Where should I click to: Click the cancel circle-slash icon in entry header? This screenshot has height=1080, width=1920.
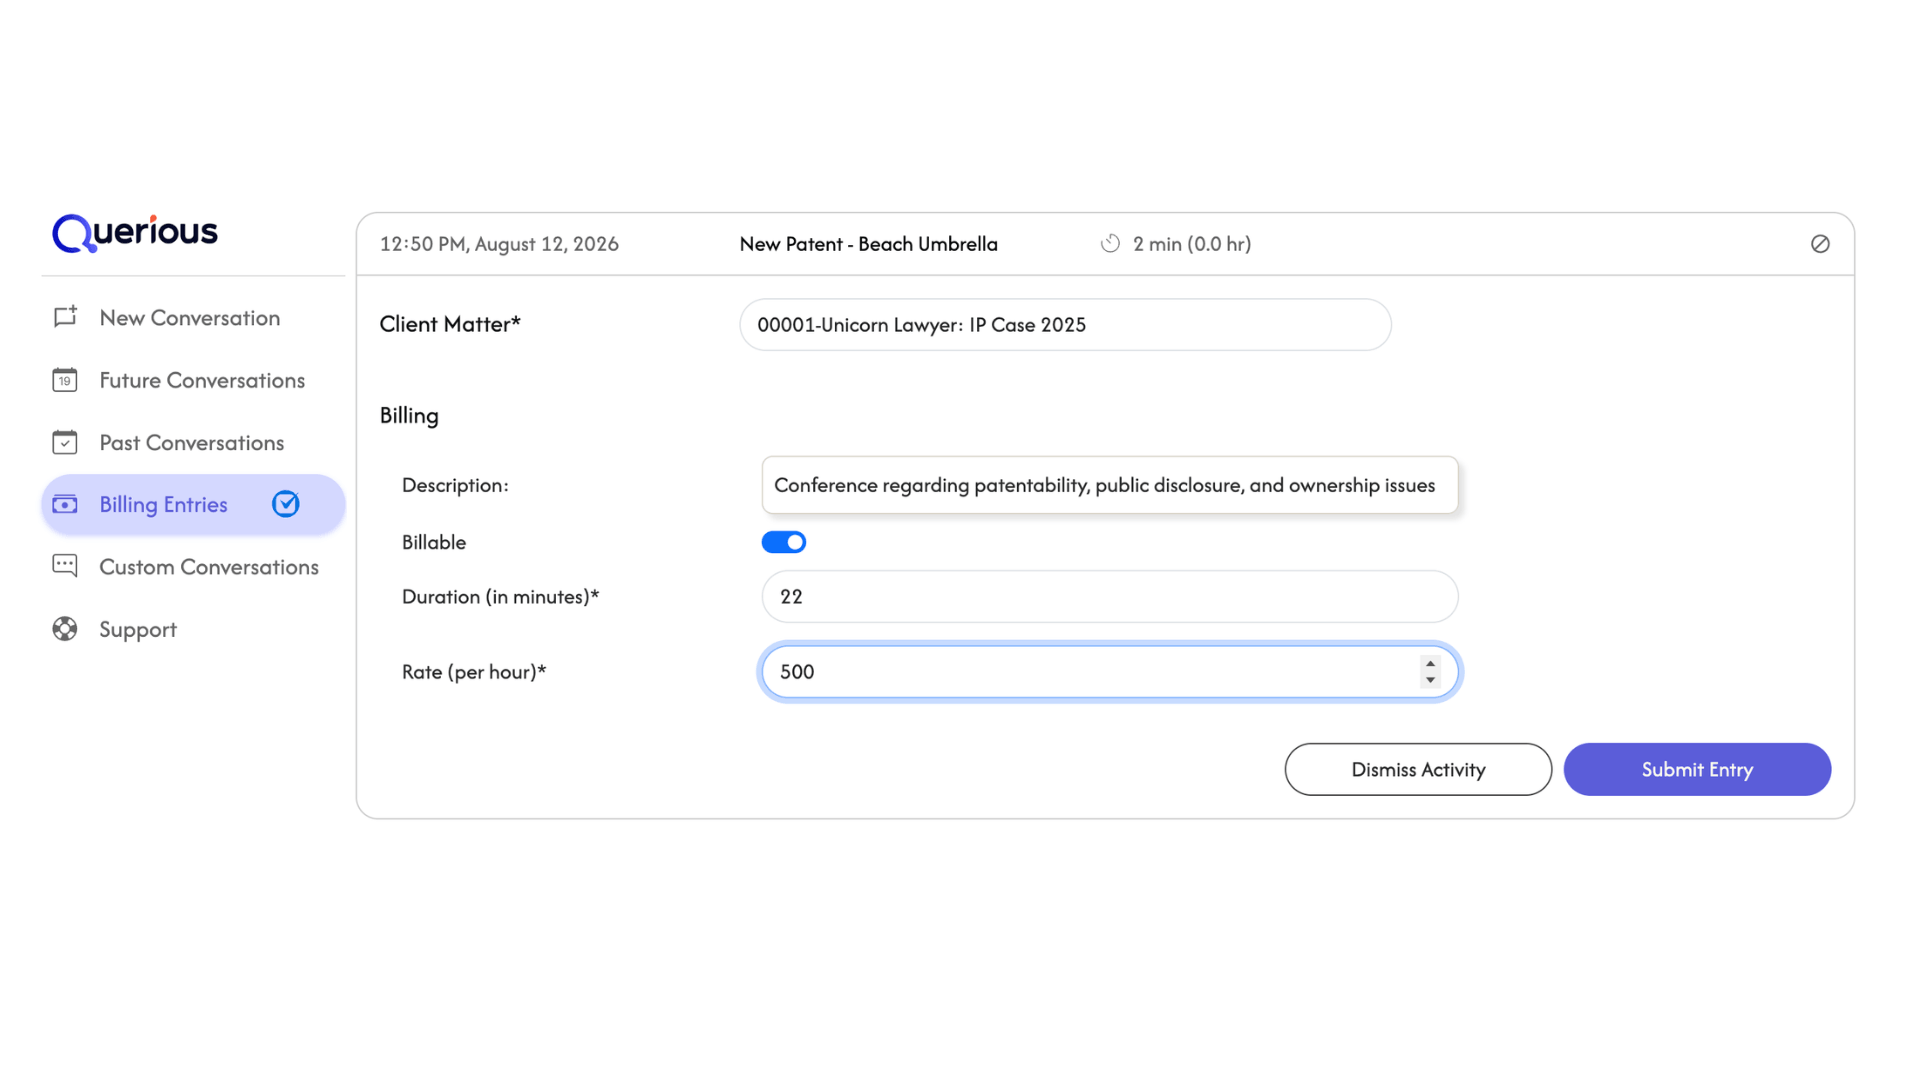pyautogui.click(x=1820, y=244)
